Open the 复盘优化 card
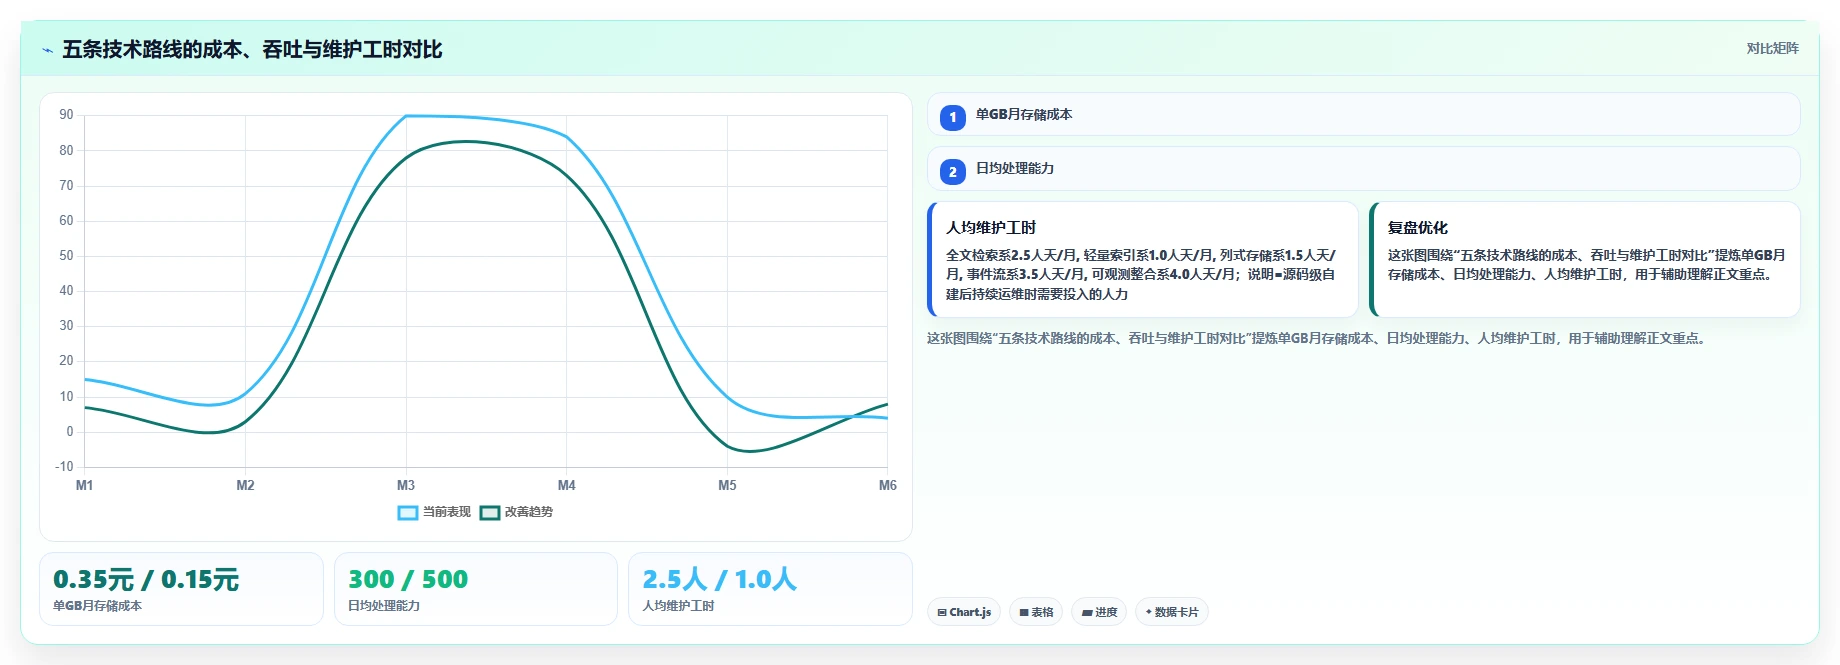The width and height of the screenshot is (1840, 665). pyautogui.click(x=1585, y=260)
